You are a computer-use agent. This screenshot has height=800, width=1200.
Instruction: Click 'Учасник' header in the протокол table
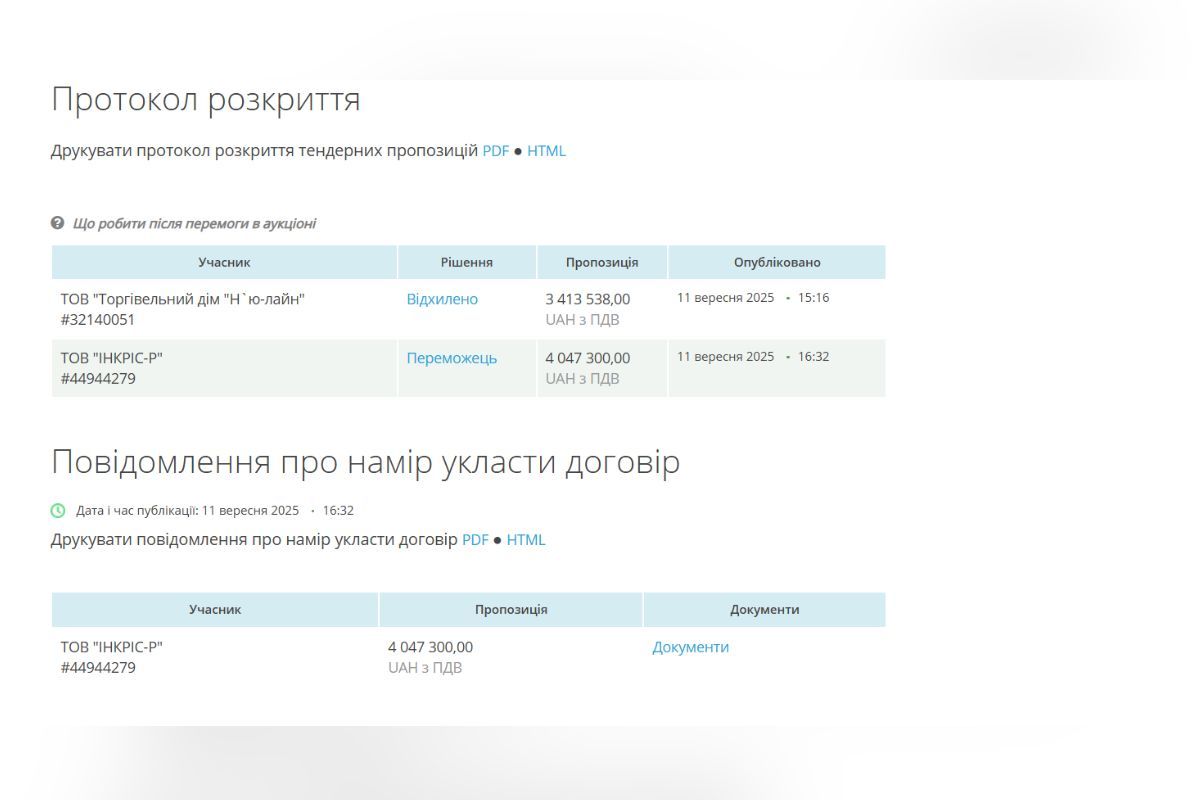(224, 262)
